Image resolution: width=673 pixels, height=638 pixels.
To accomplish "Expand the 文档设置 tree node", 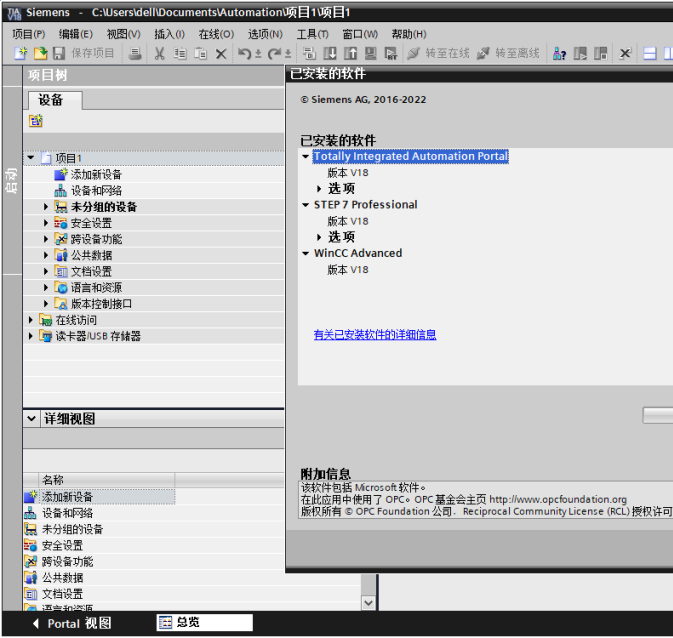I will coord(45,271).
